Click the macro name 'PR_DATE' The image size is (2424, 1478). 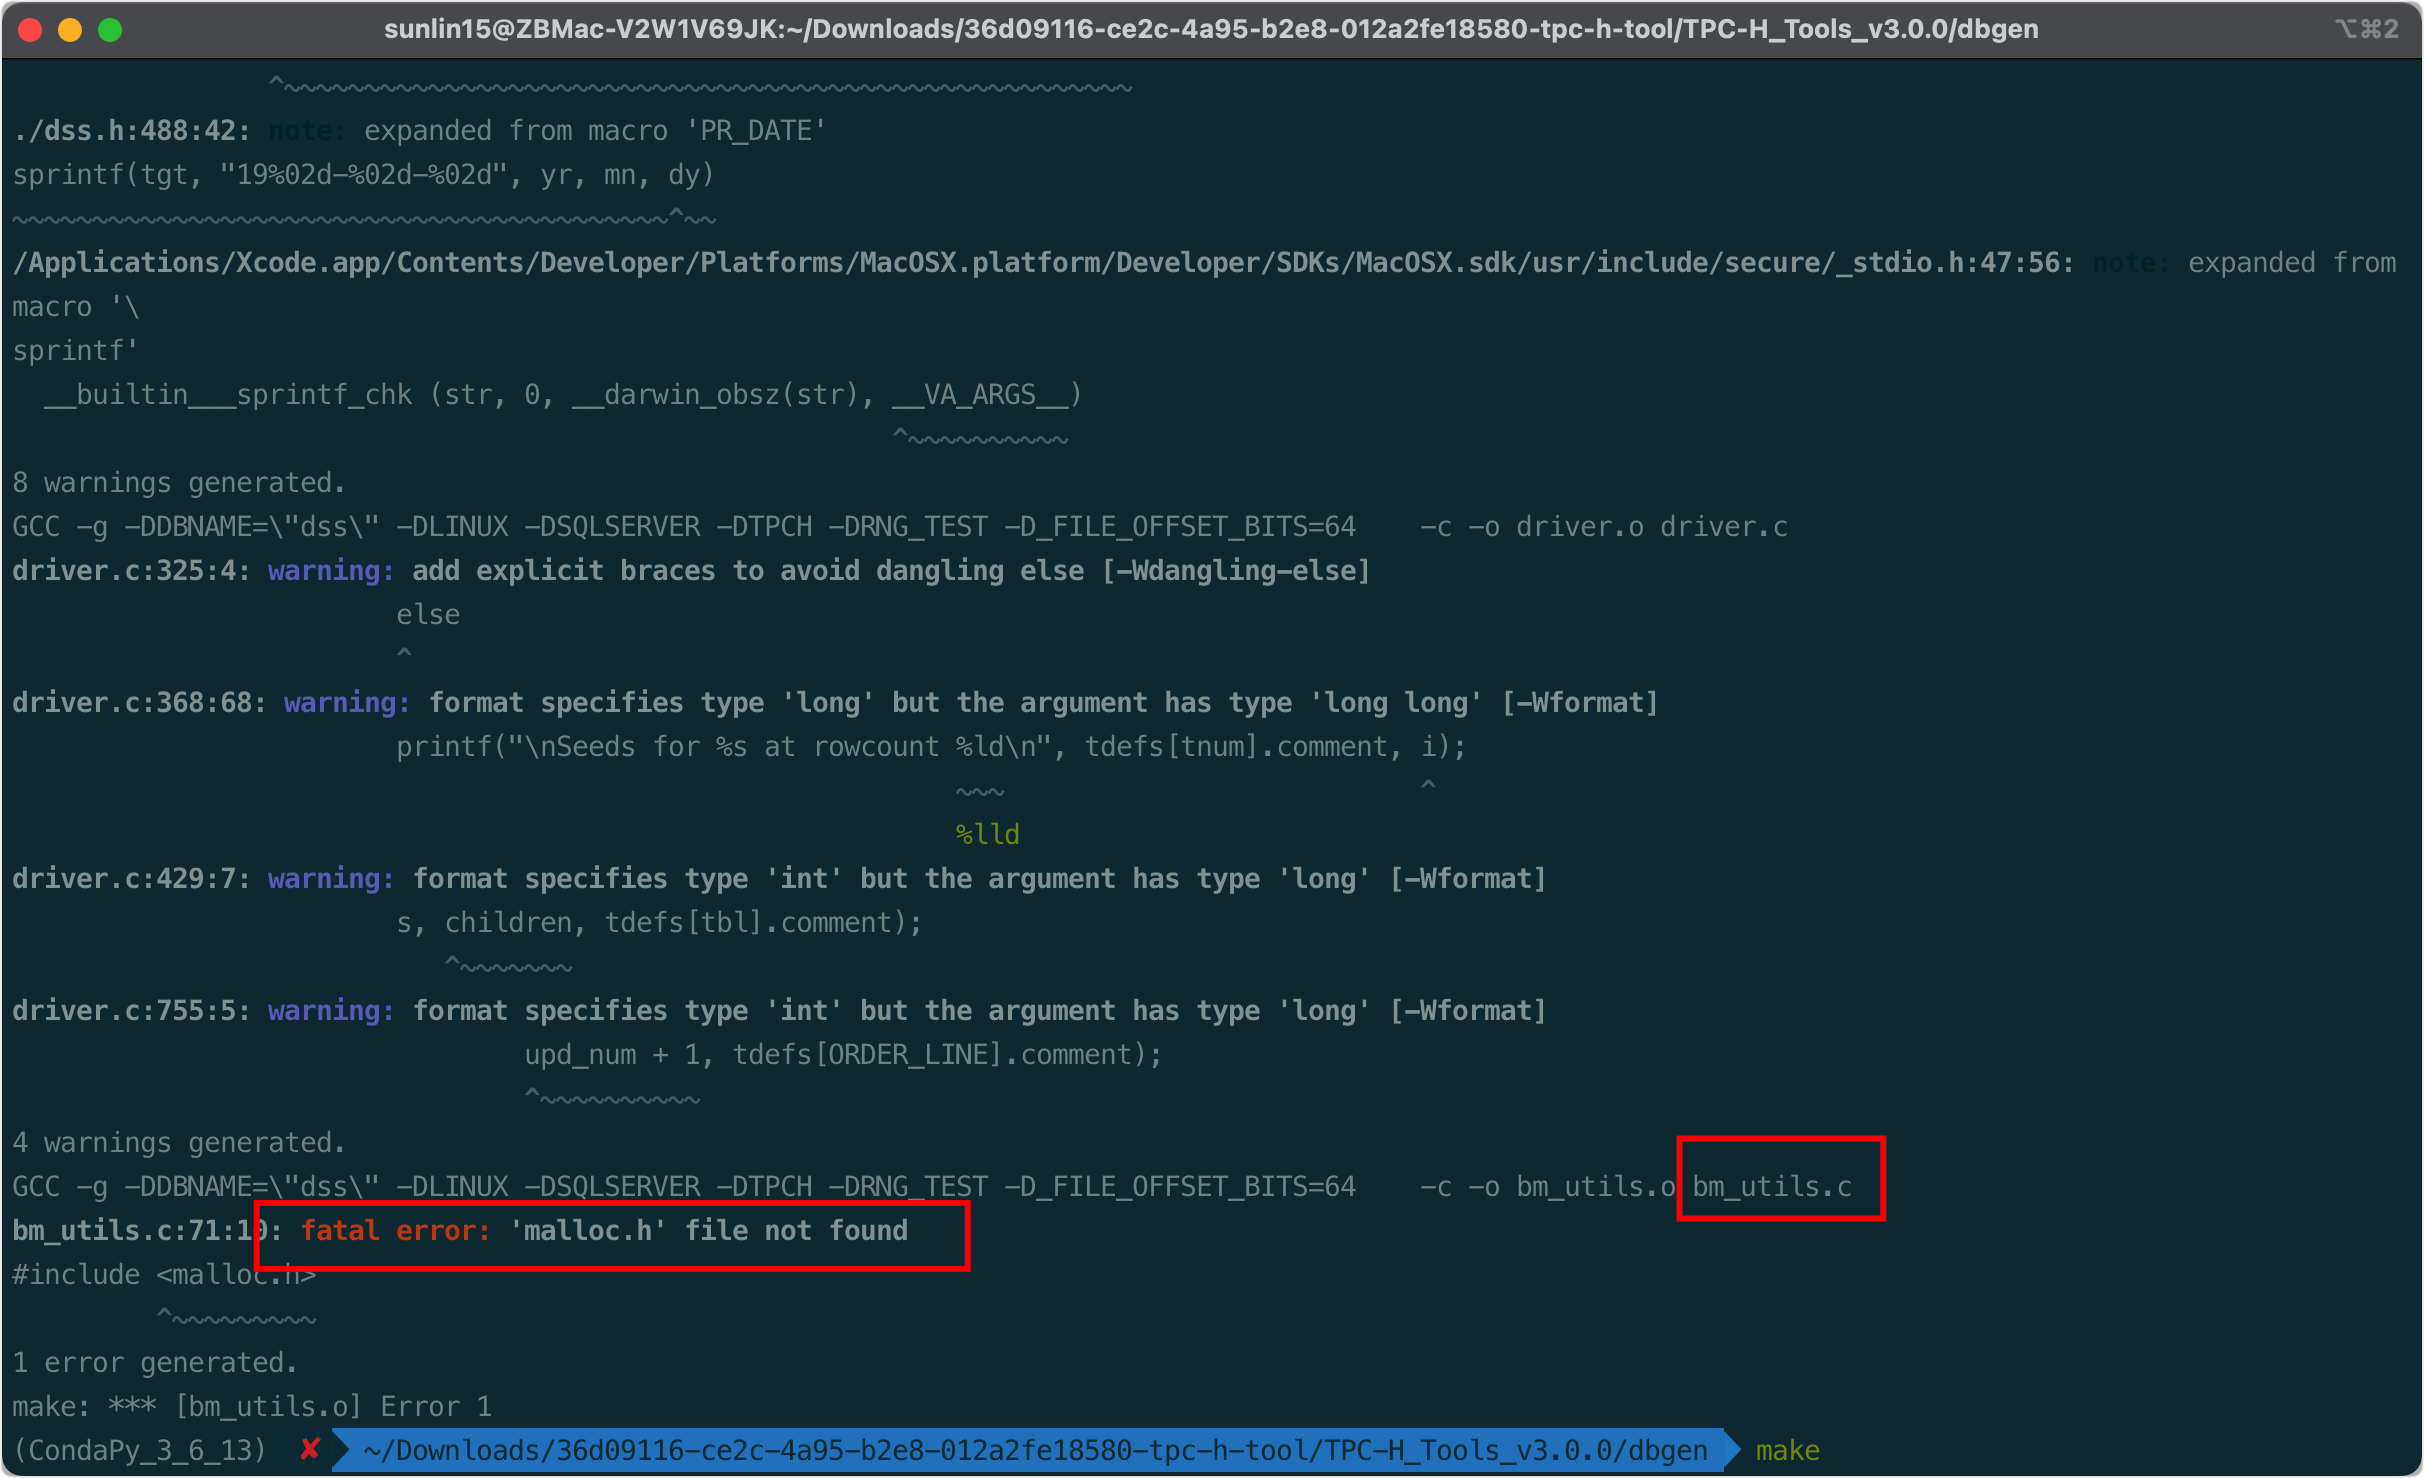(x=756, y=130)
